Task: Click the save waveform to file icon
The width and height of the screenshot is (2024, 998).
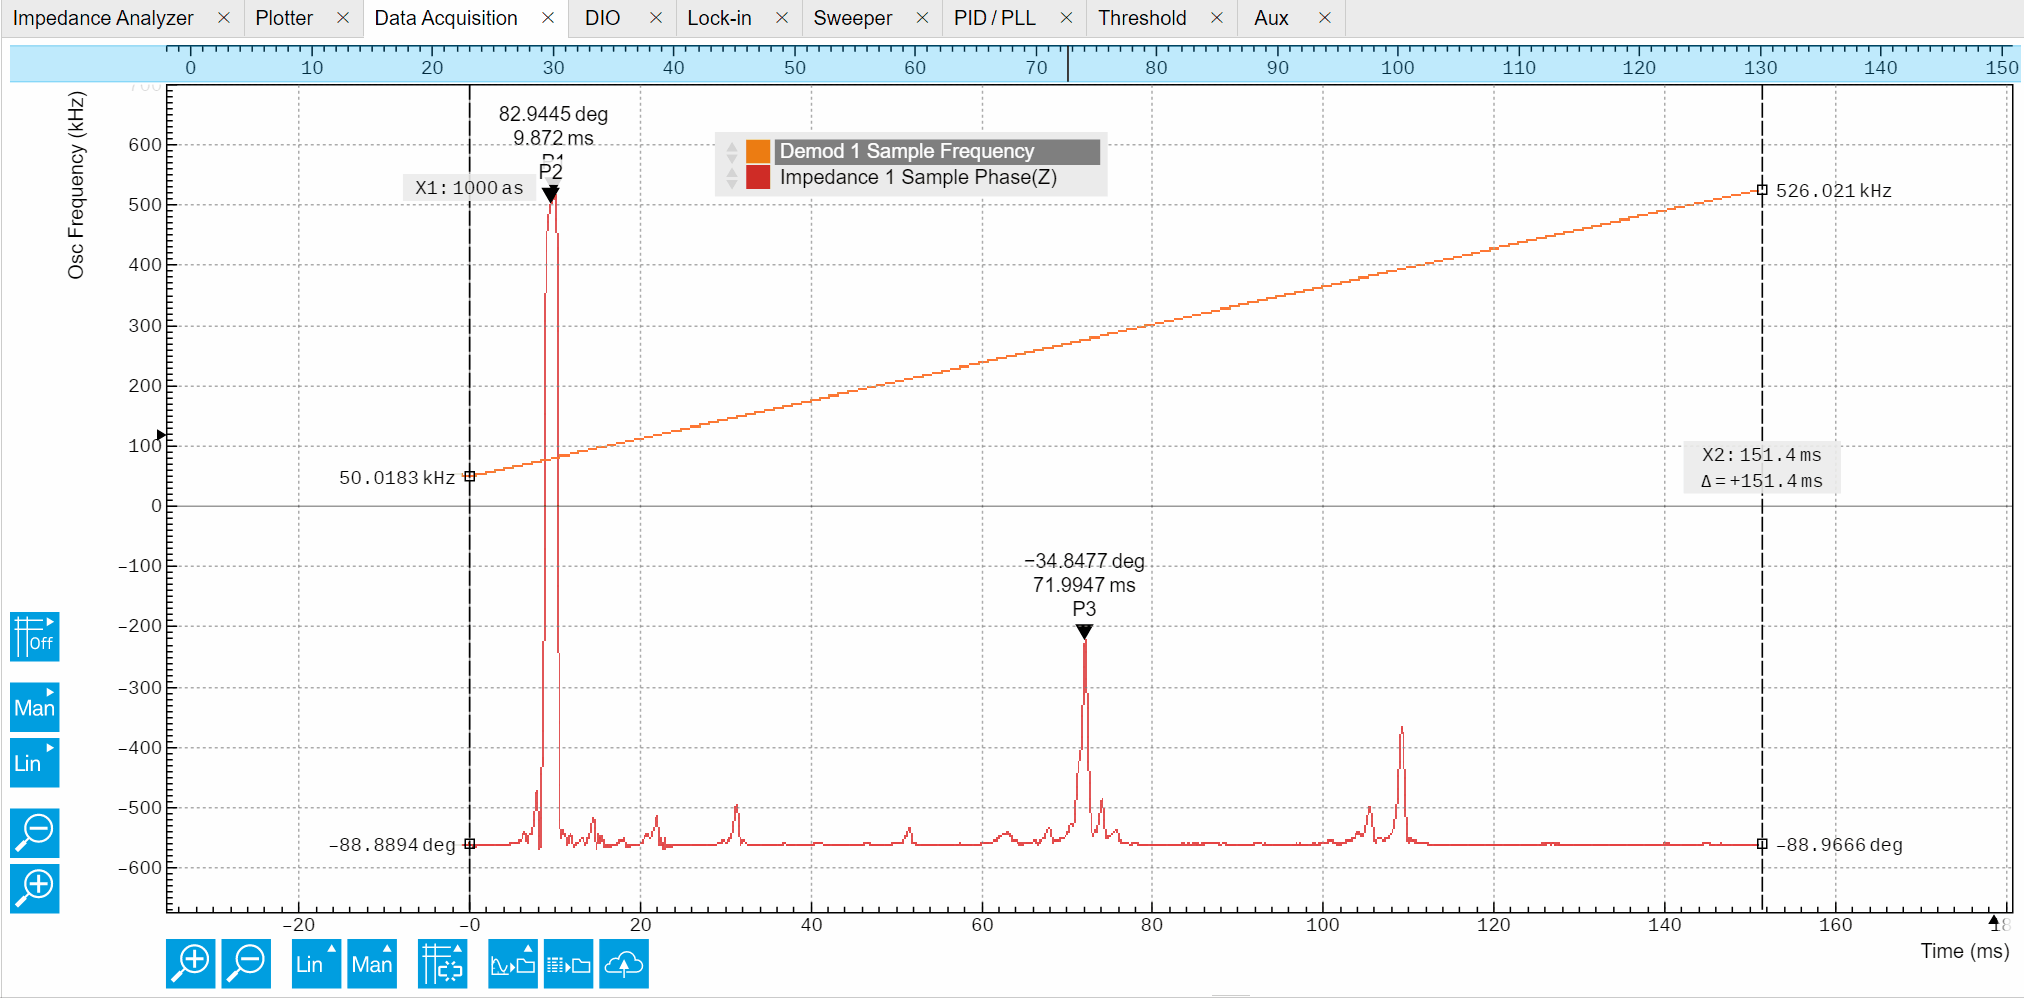Action: (x=513, y=963)
